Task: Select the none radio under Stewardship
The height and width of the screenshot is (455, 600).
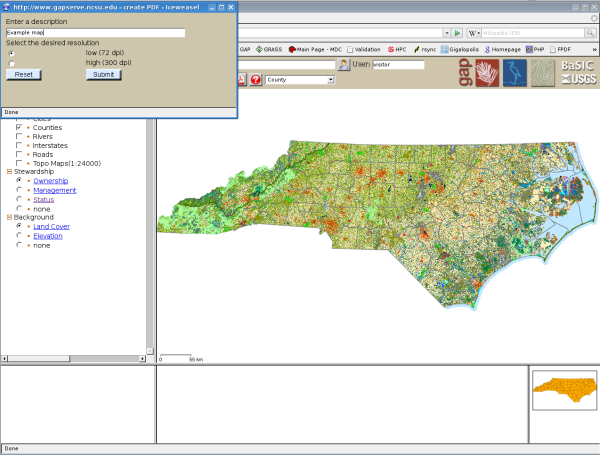Action: [x=19, y=208]
